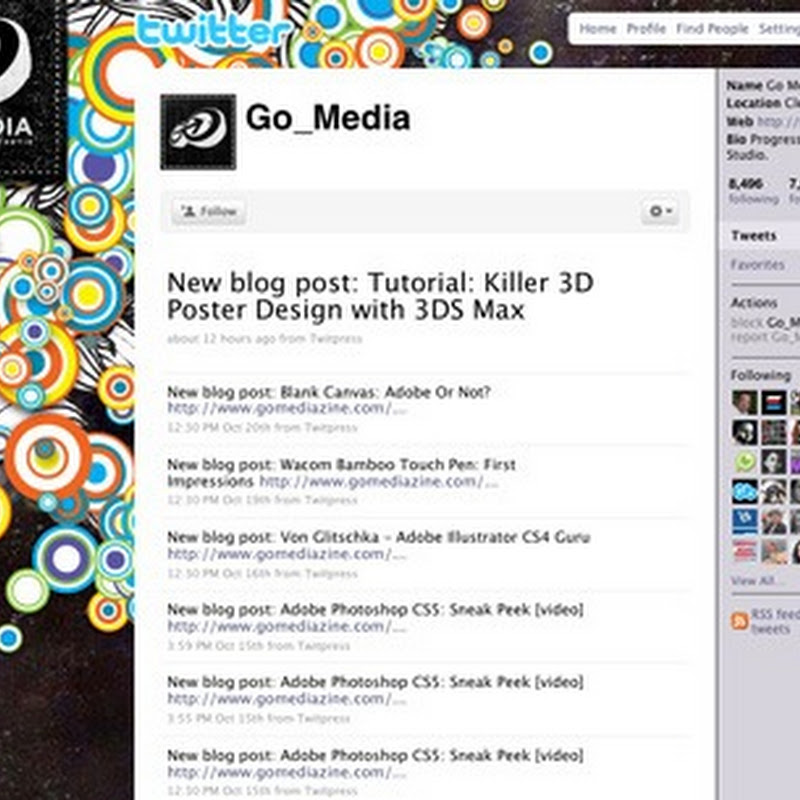Open Find People in the top navigation

point(712,29)
